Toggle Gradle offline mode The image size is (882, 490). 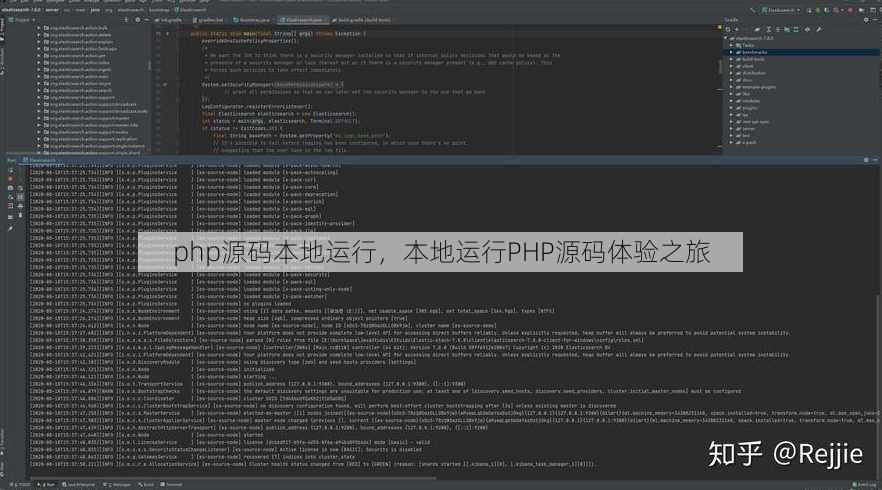coord(807,29)
